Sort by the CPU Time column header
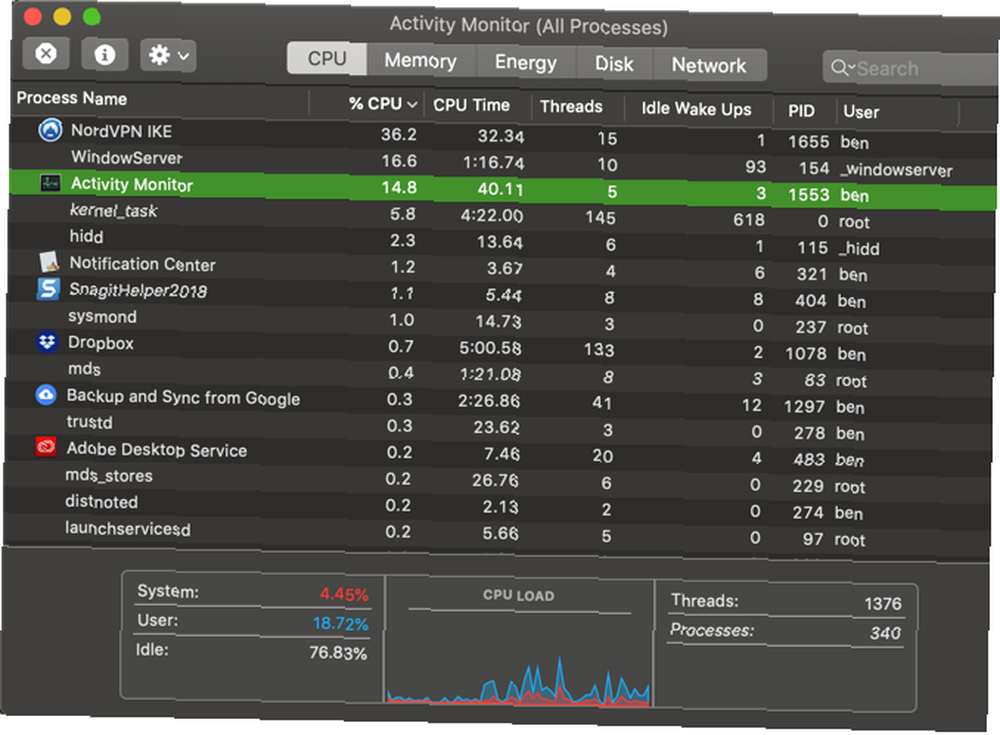The image size is (1000, 735). [471, 105]
